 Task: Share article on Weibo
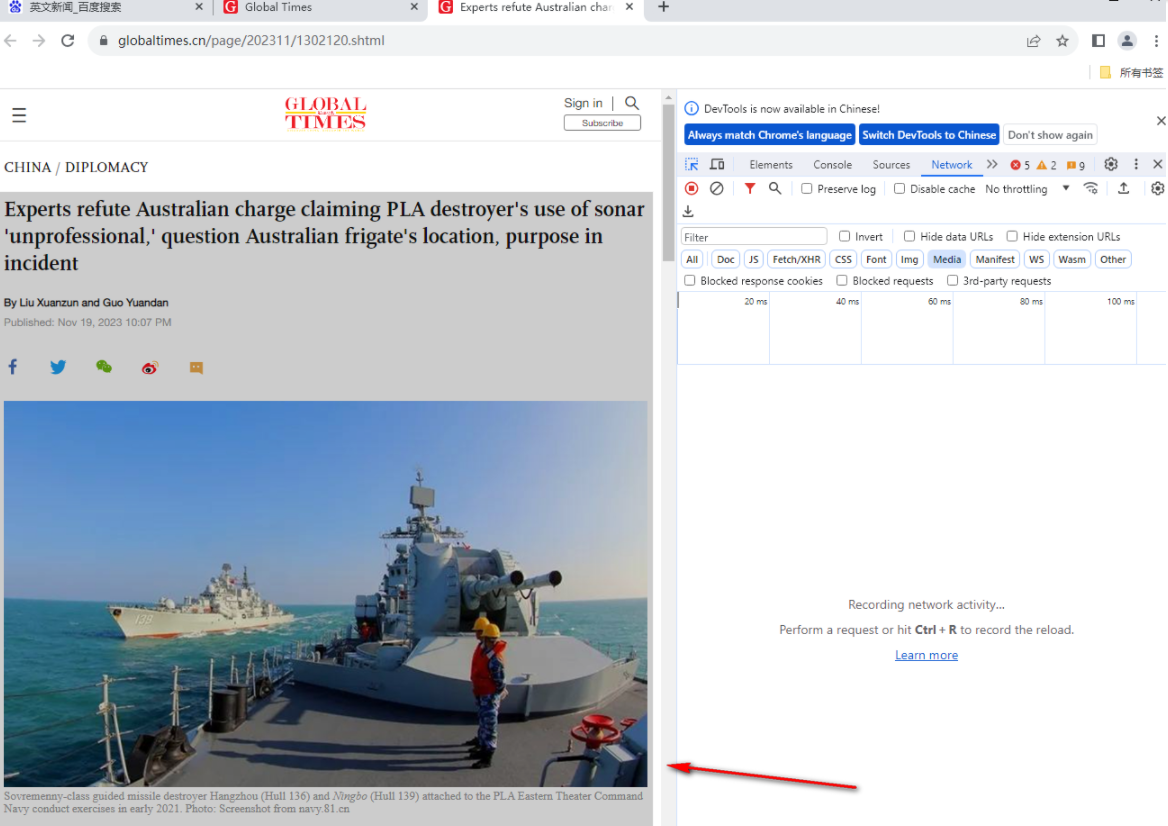tap(150, 367)
